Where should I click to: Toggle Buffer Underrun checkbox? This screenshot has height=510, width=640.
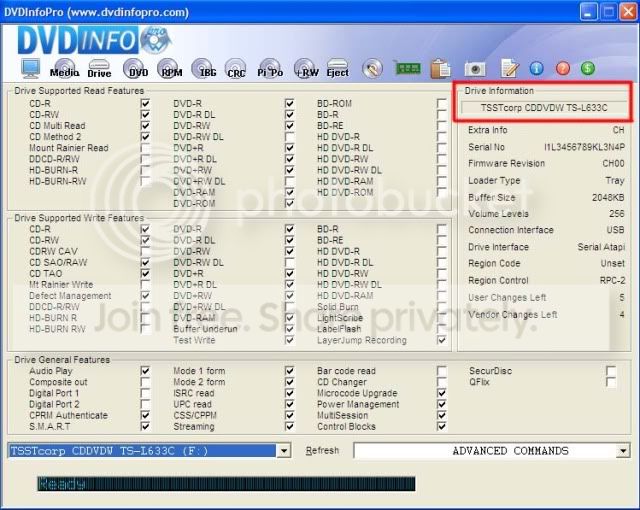(289, 329)
